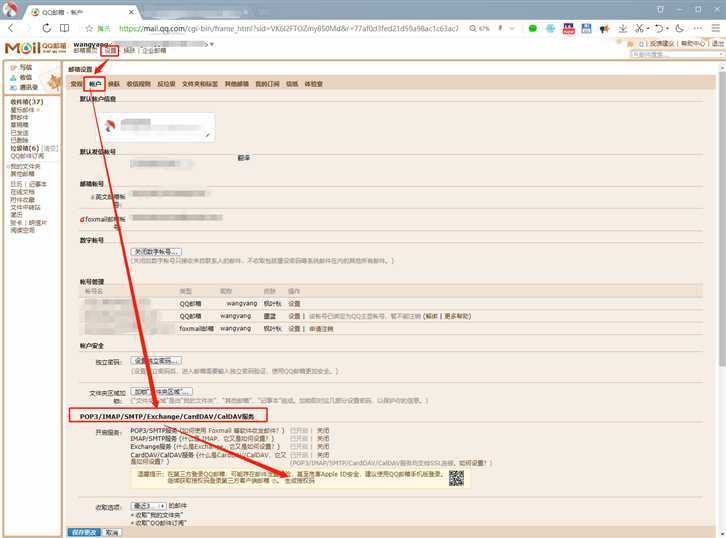Turn off IMAP/SMTP service via 关闭

pyautogui.click(x=323, y=438)
